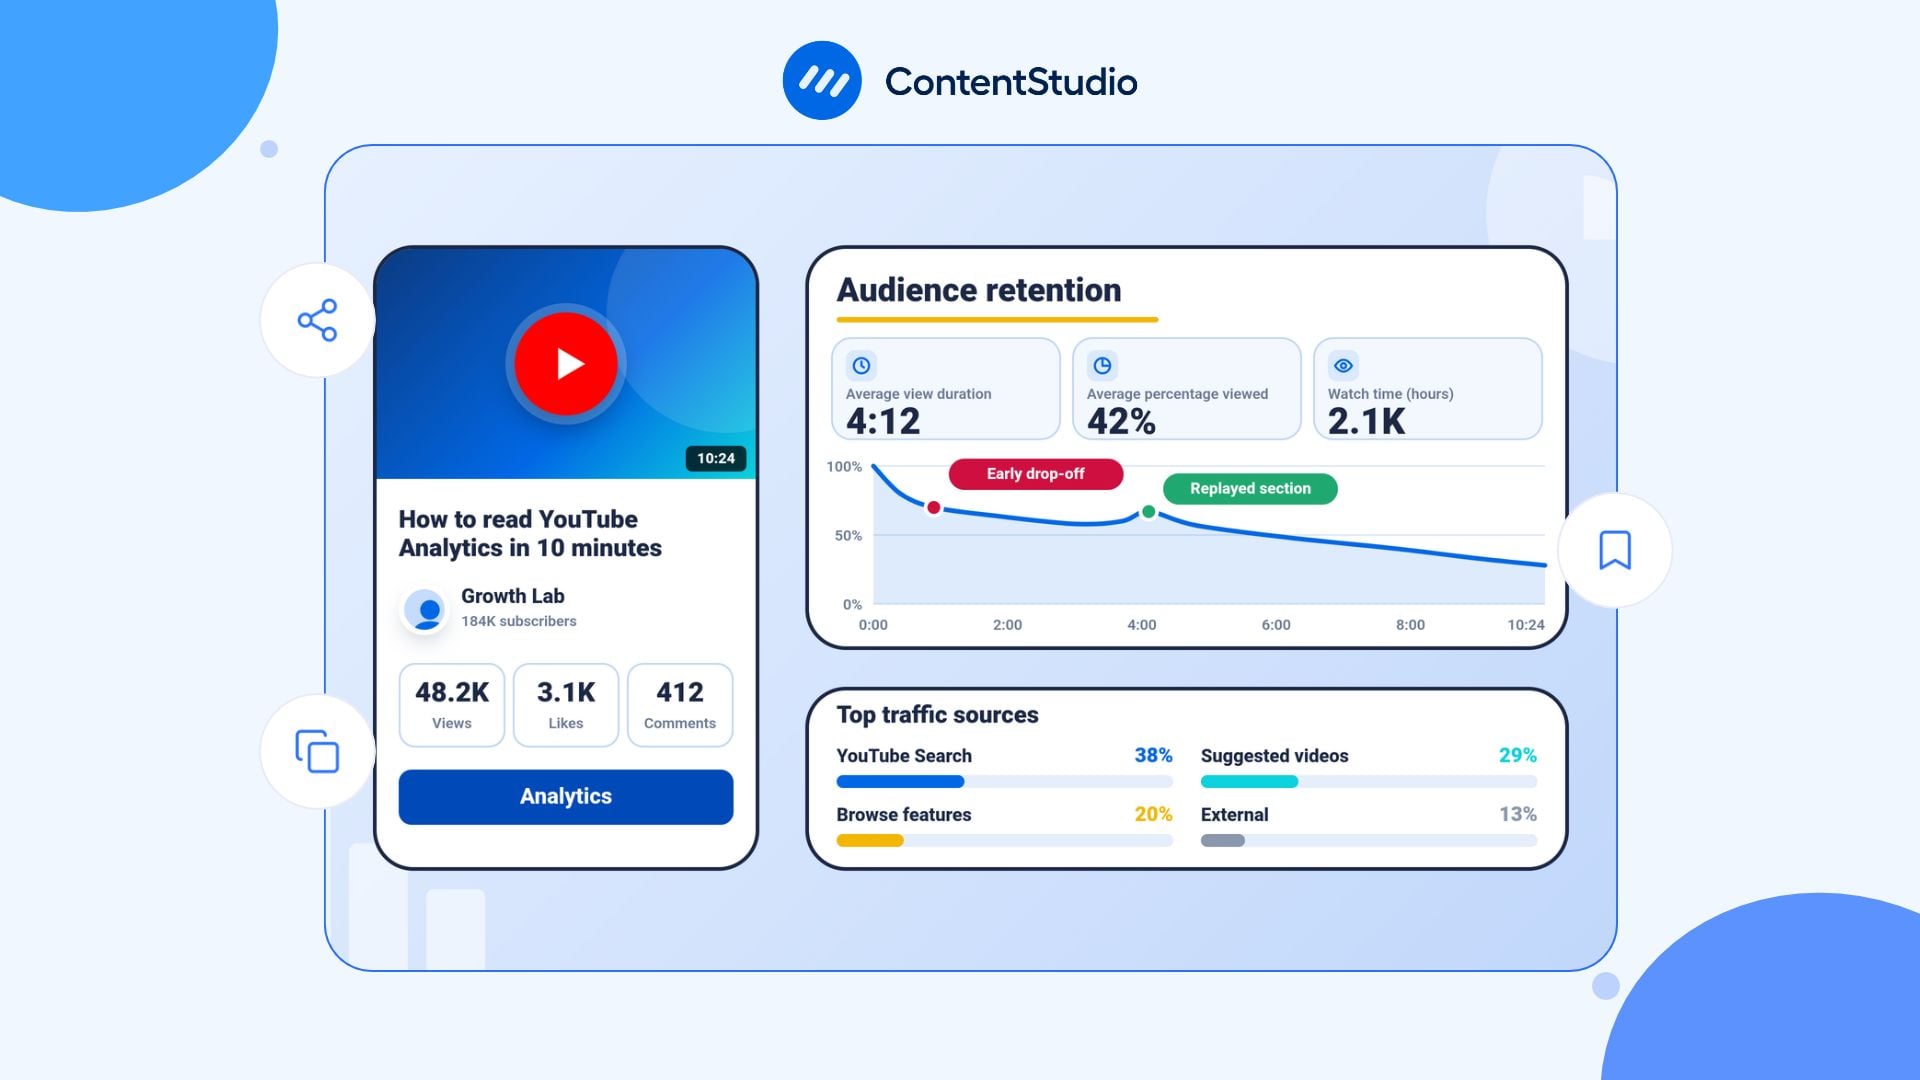Click the 4:12 average view duration value
1920x1080 pixels.
point(883,421)
